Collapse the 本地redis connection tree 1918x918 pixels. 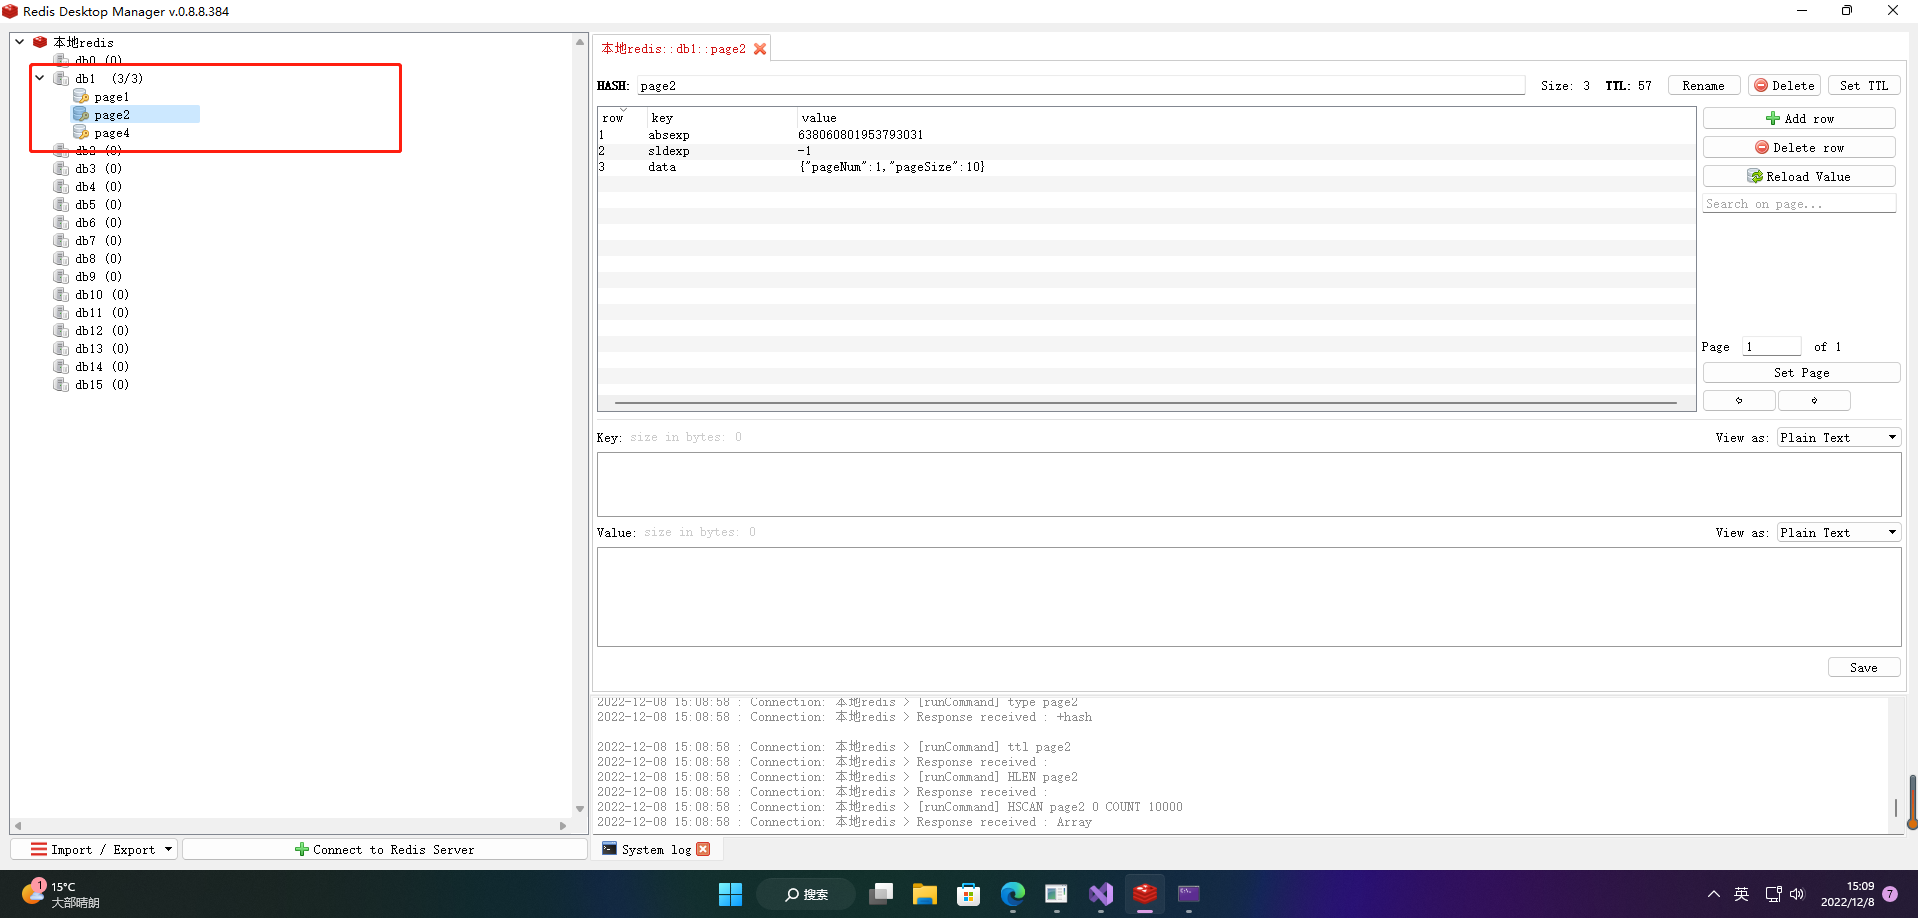(x=19, y=42)
